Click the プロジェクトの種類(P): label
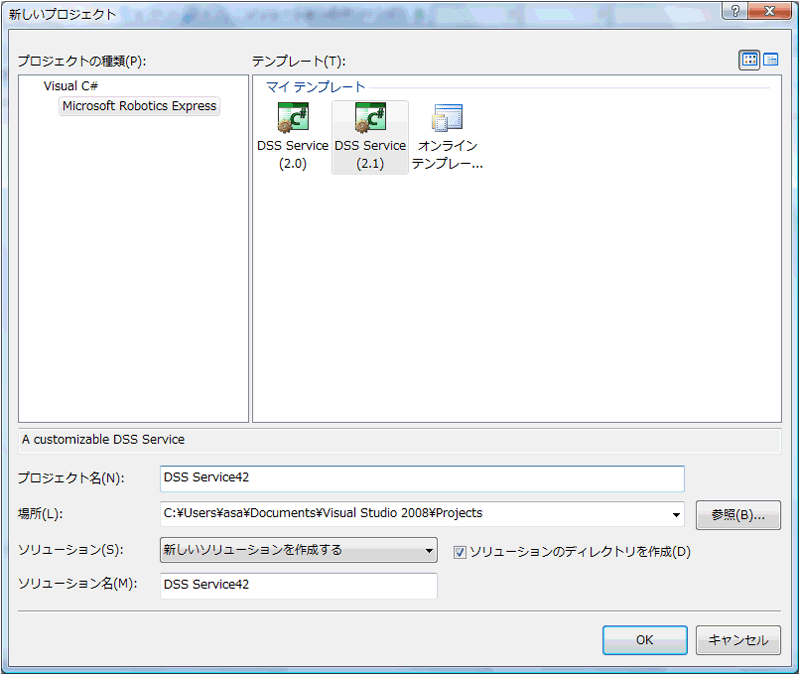The image size is (800, 675). click(x=82, y=61)
